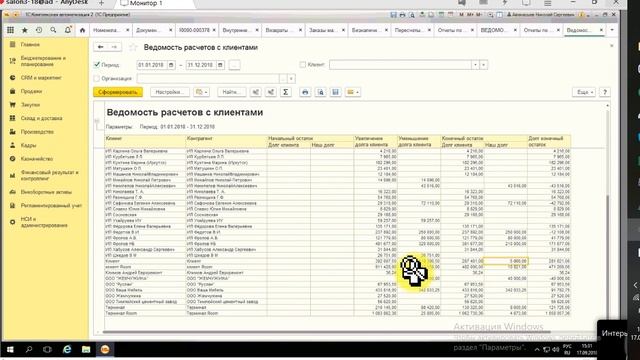This screenshot has height=360, width=640.
Task: Toggle the Период checkbox
Action: [x=97, y=64]
